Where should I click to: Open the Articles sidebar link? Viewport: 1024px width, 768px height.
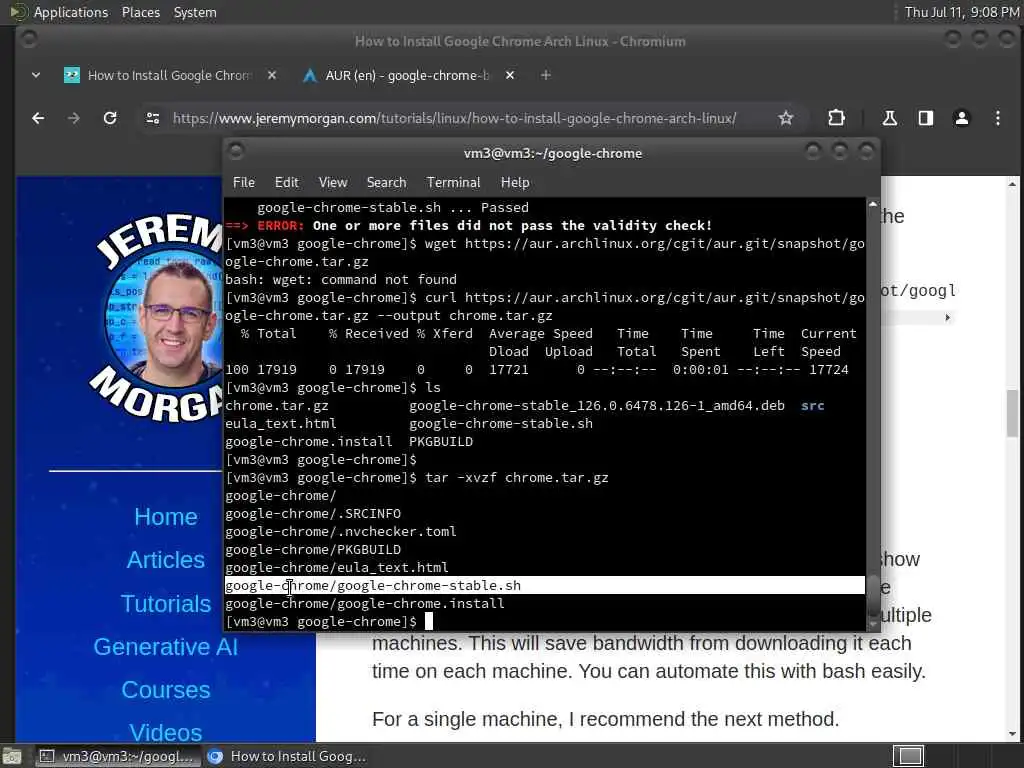pyautogui.click(x=166, y=560)
